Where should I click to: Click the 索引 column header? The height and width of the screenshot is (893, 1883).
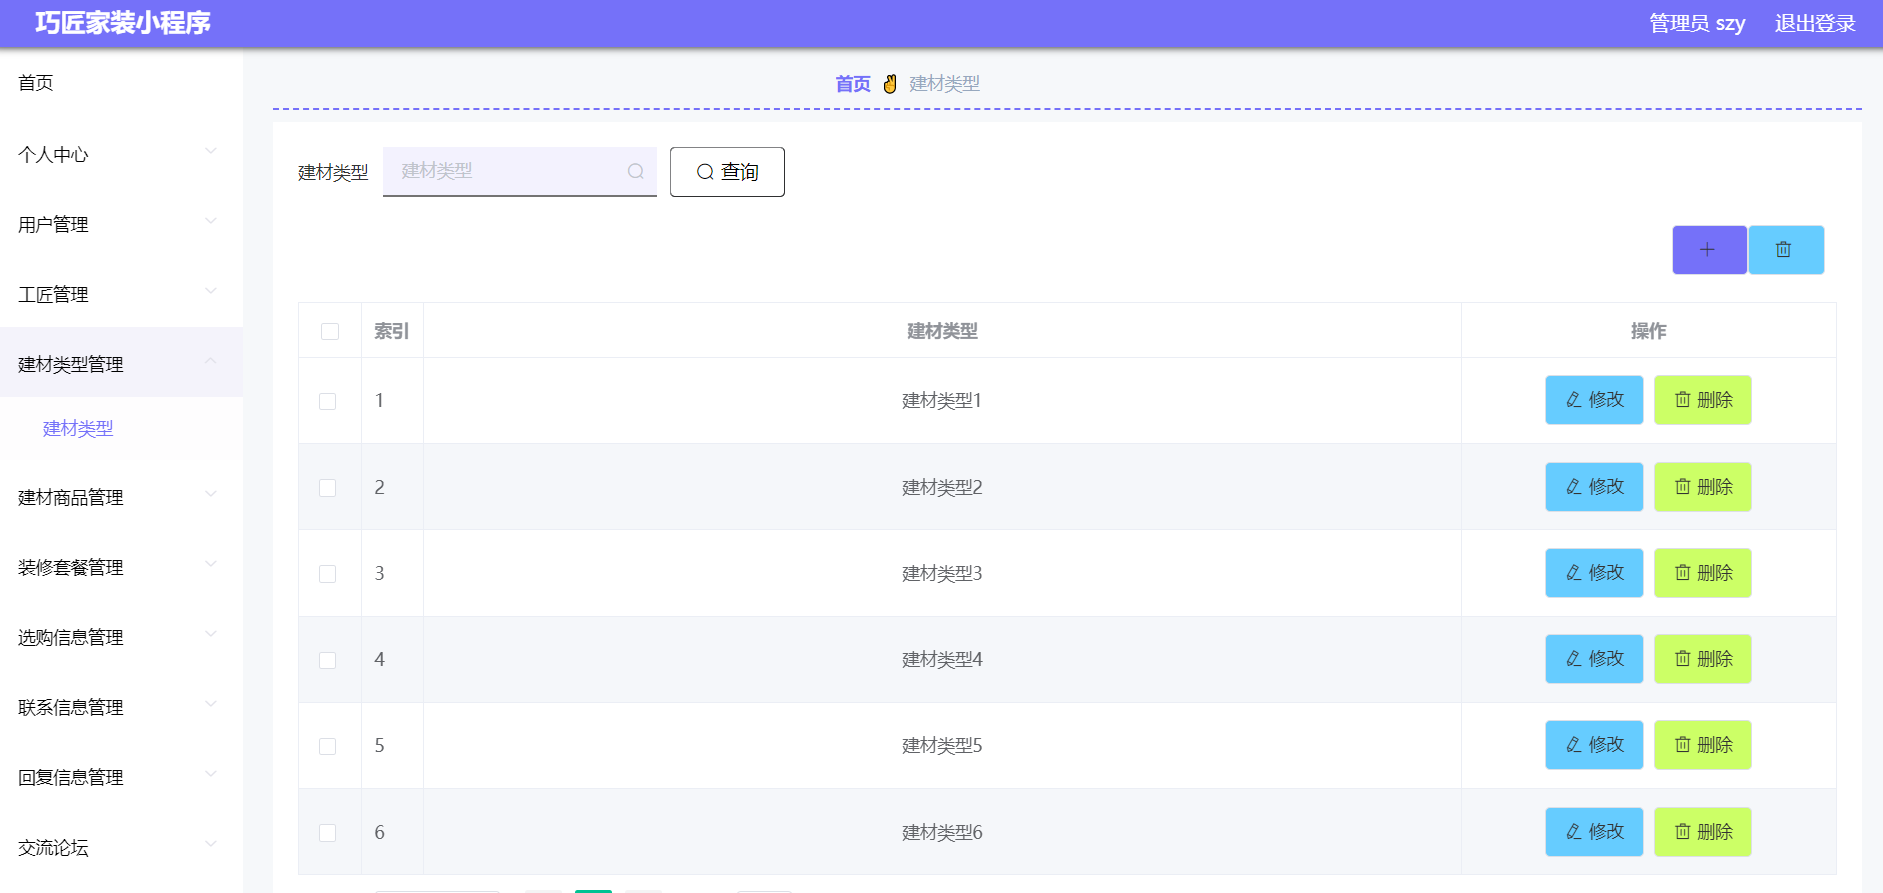point(392,331)
